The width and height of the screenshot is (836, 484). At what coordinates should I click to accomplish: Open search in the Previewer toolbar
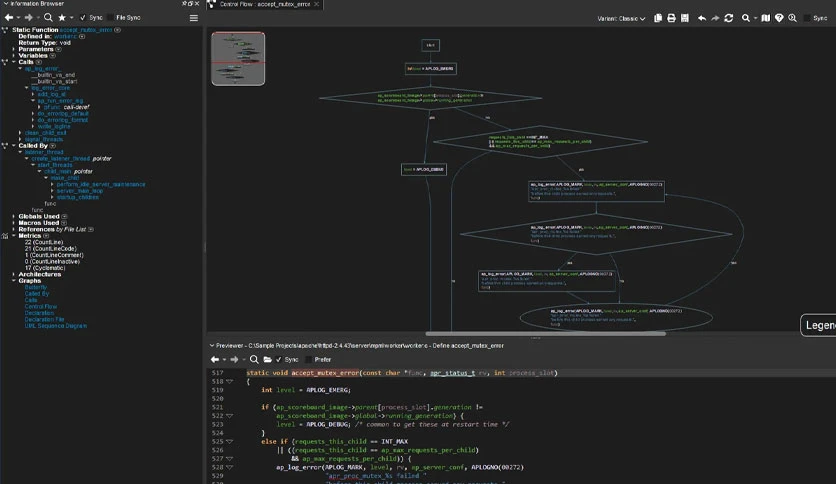coord(254,359)
